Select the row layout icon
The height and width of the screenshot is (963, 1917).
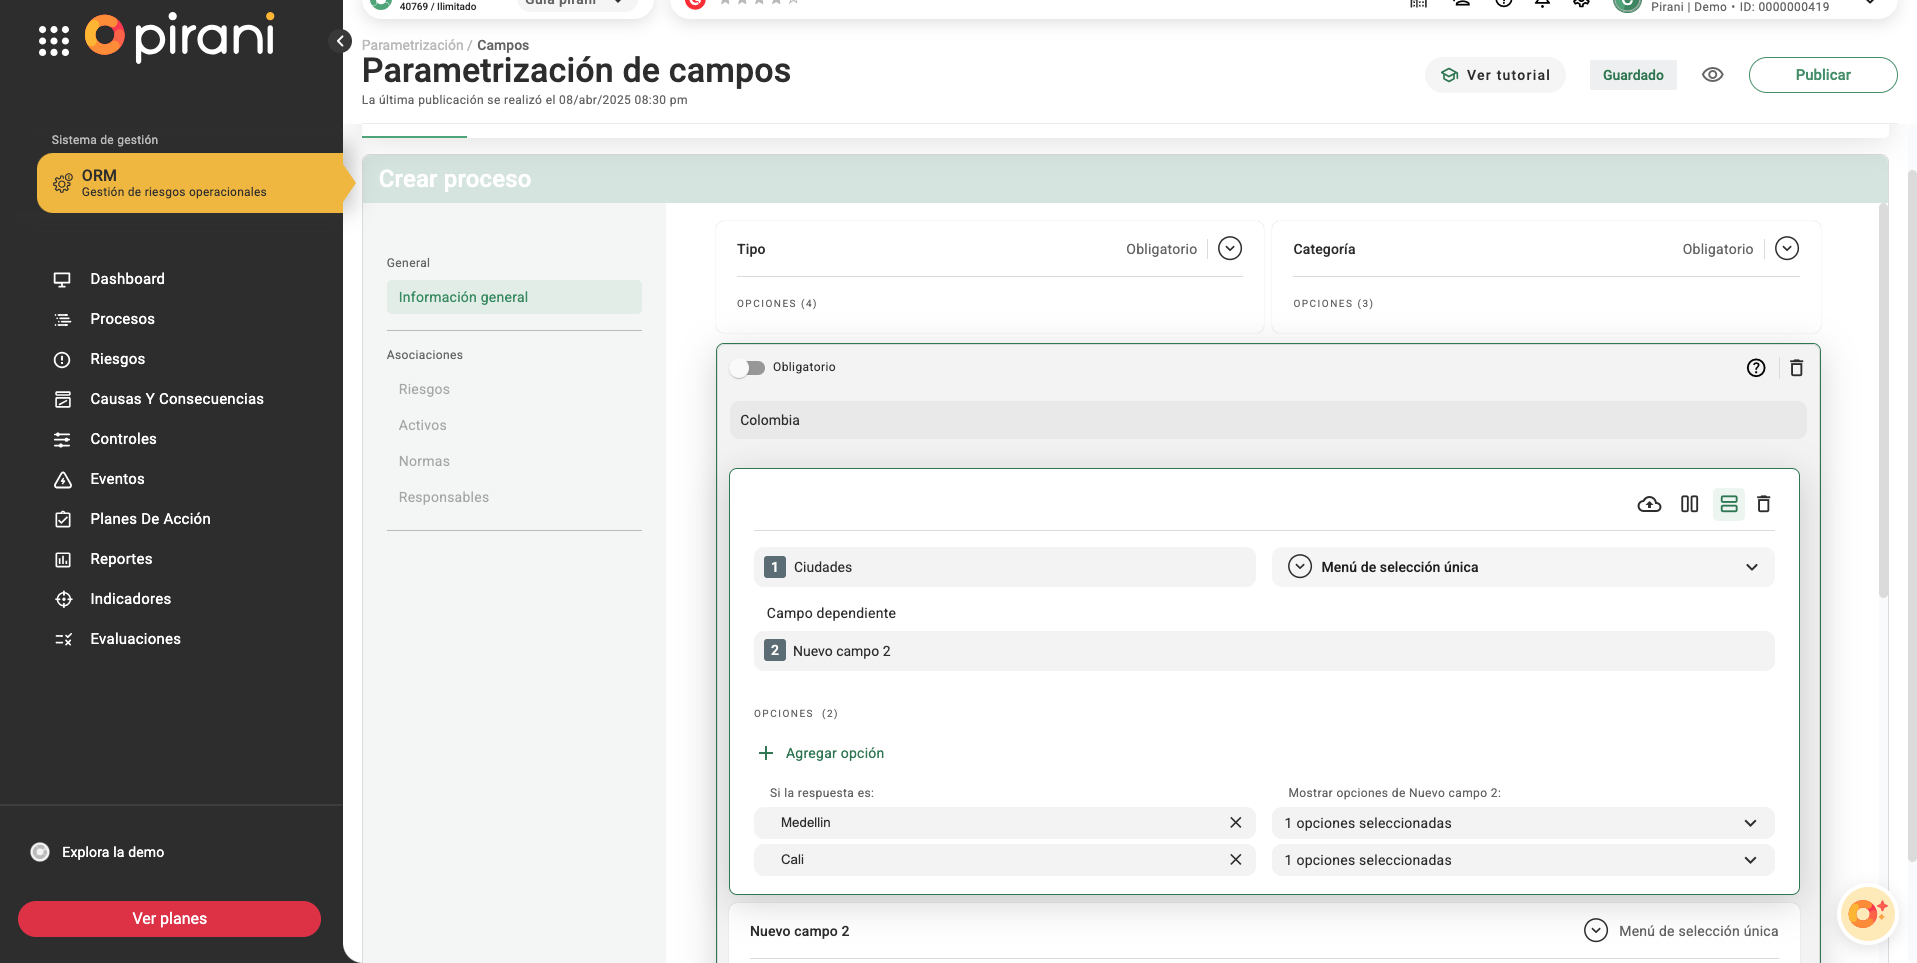[x=1728, y=504]
